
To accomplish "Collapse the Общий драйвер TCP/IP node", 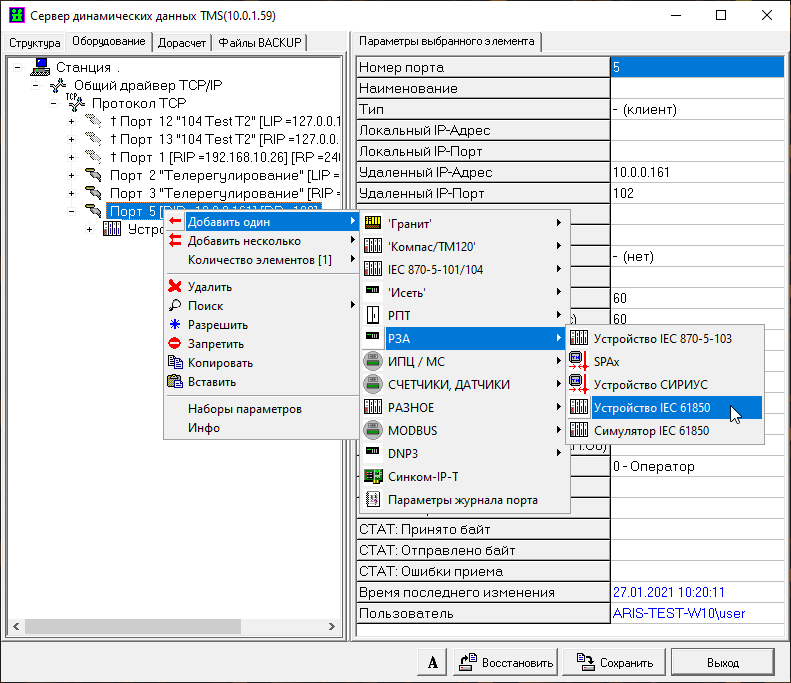I will click(36, 85).
